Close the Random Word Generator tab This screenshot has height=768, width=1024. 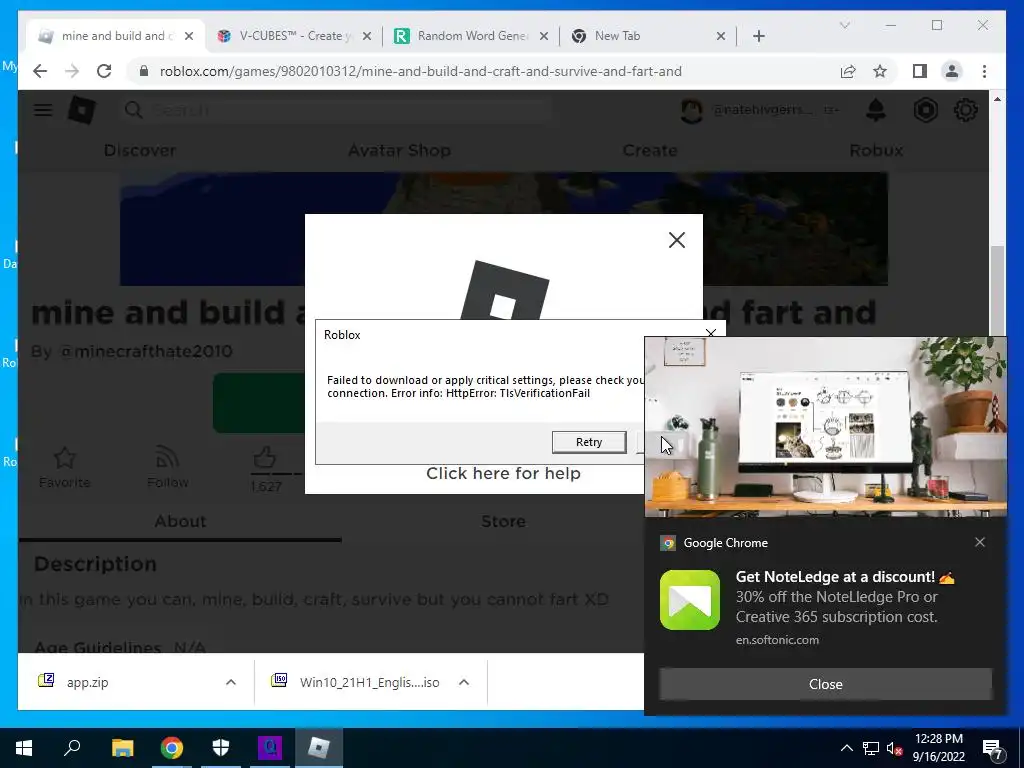click(543, 36)
